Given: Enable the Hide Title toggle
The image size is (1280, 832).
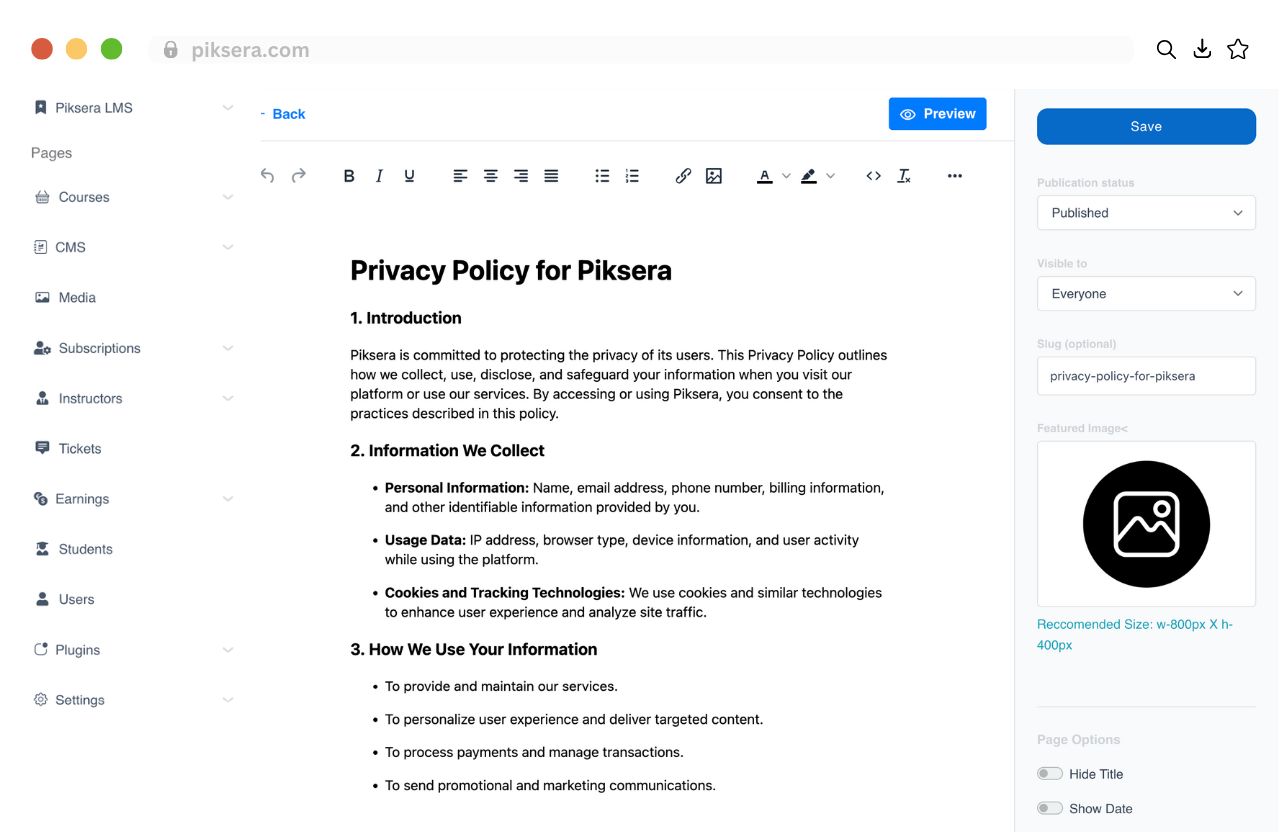Looking at the screenshot, I should [x=1049, y=774].
